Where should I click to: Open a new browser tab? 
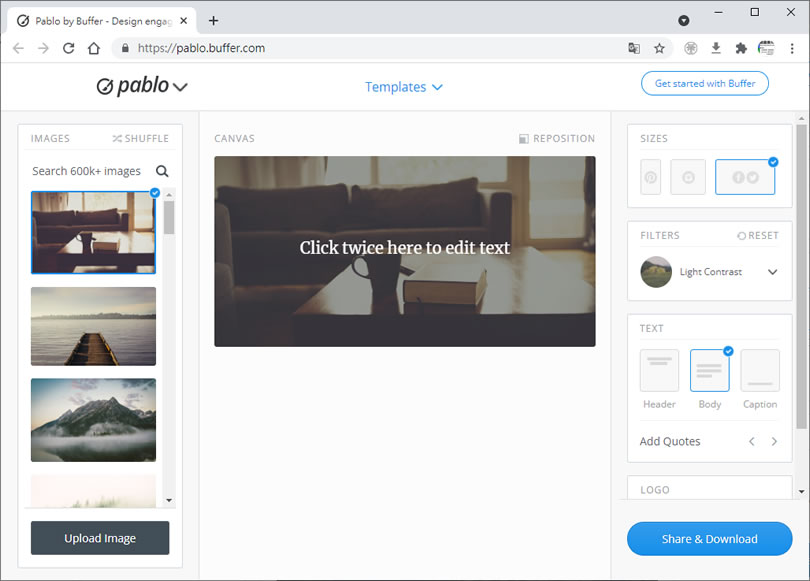pyautogui.click(x=213, y=20)
